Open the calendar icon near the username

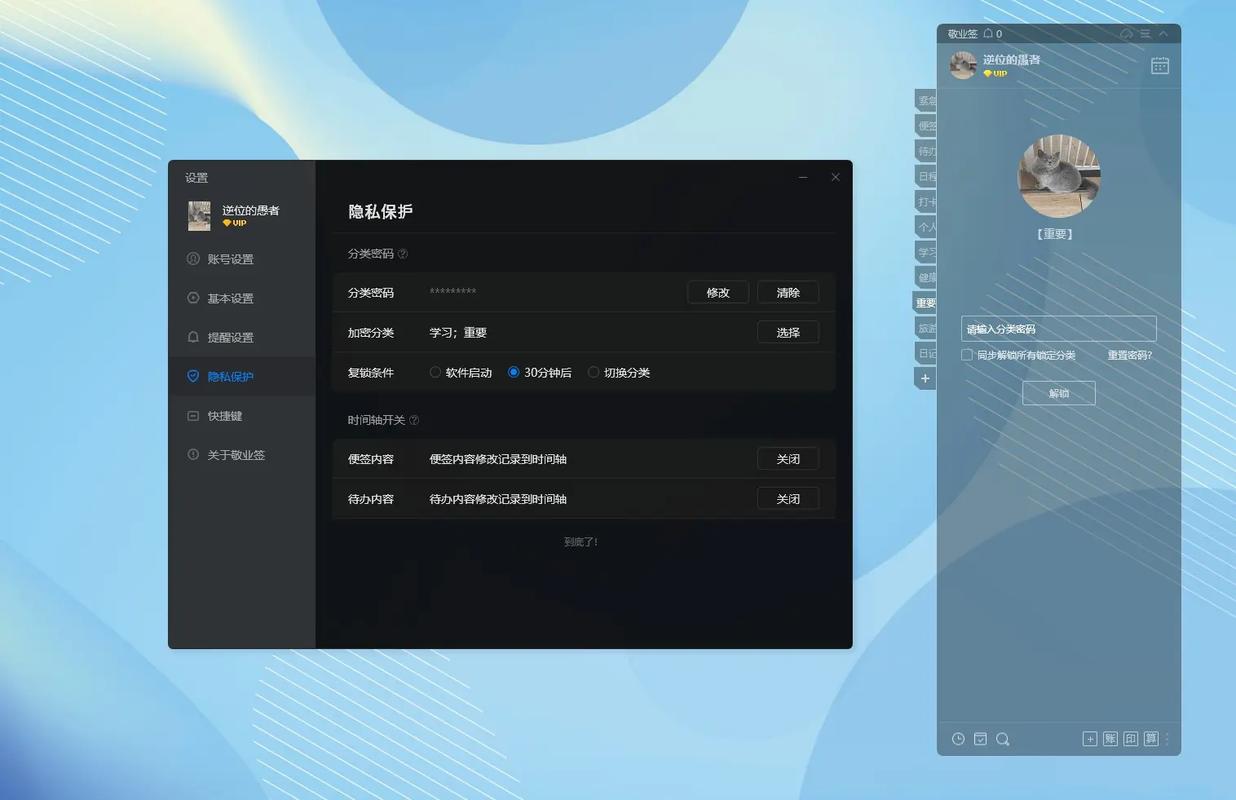1158,63
